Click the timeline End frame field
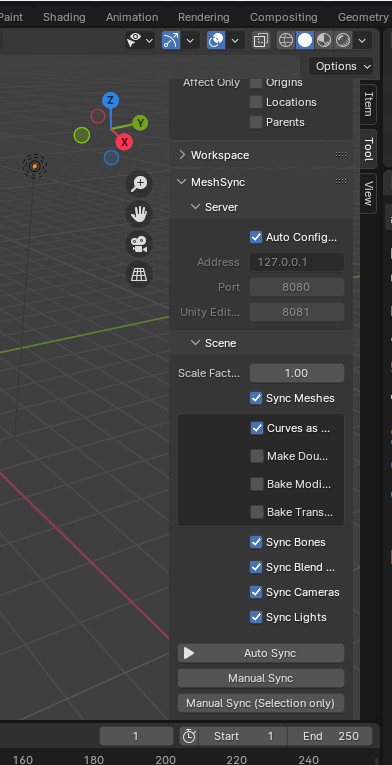This screenshot has width=392, height=765. point(330,736)
